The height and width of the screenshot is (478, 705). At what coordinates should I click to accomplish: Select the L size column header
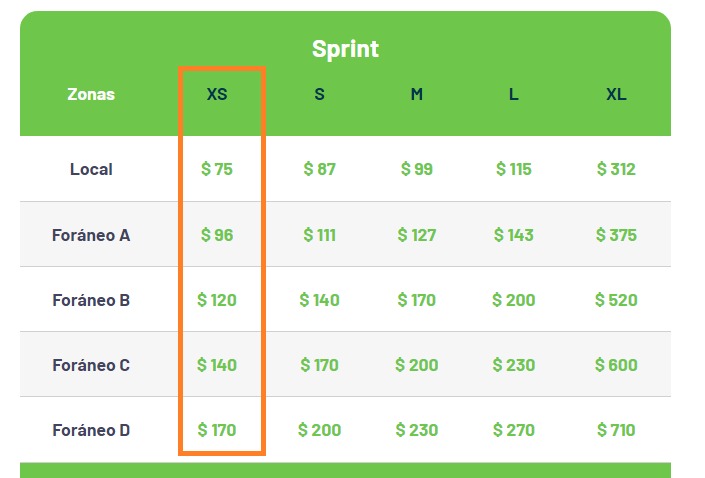pos(513,95)
